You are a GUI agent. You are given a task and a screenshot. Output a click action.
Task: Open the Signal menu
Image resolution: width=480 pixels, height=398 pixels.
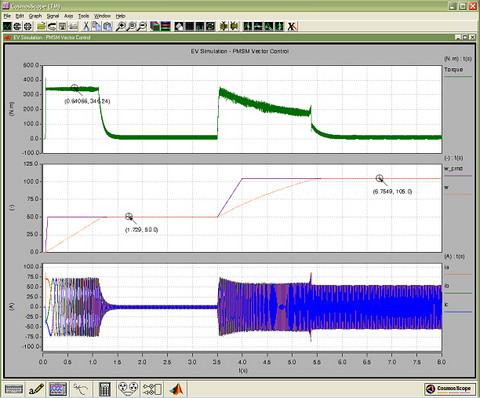53,16
